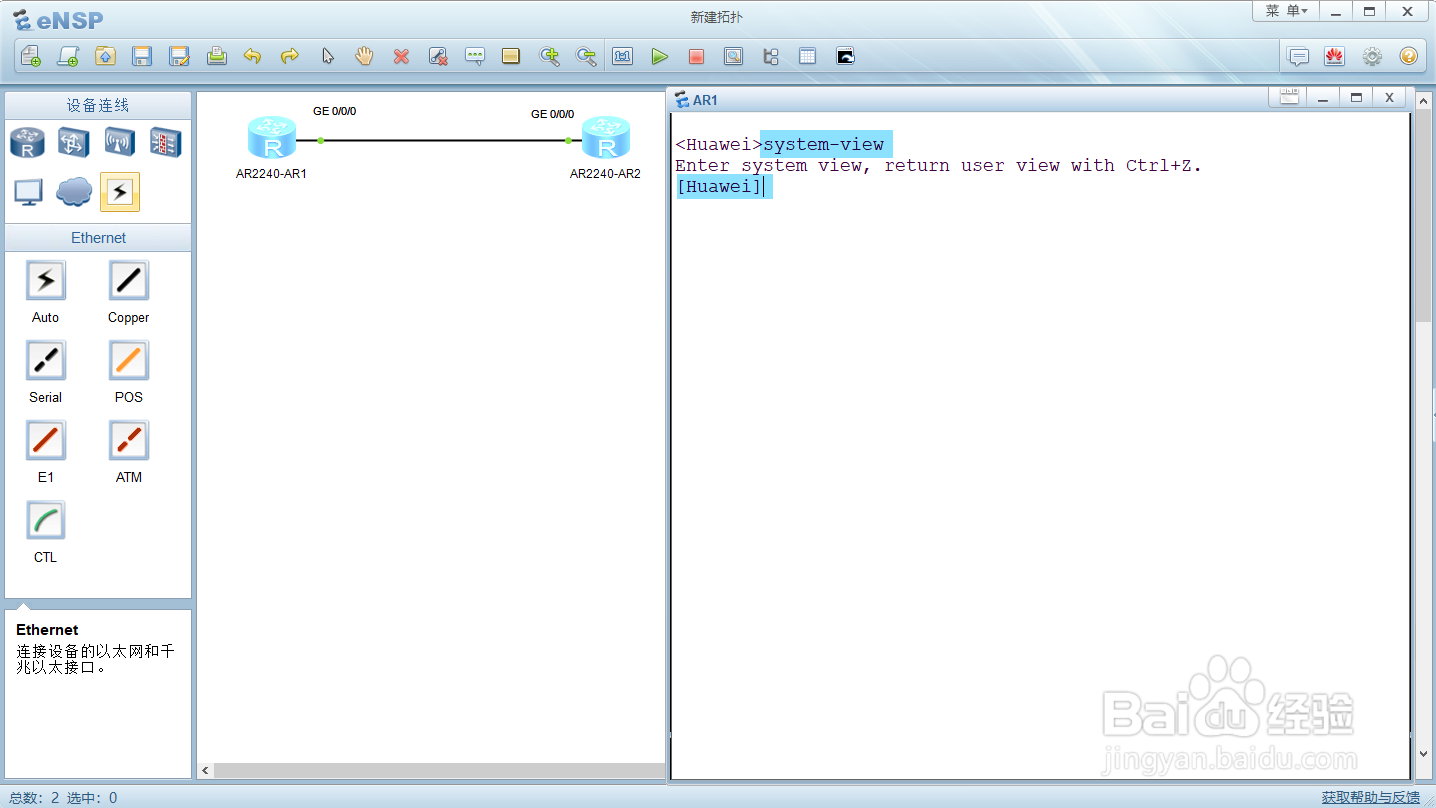Save the current topology
The height and width of the screenshot is (808, 1436).
click(x=142, y=57)
